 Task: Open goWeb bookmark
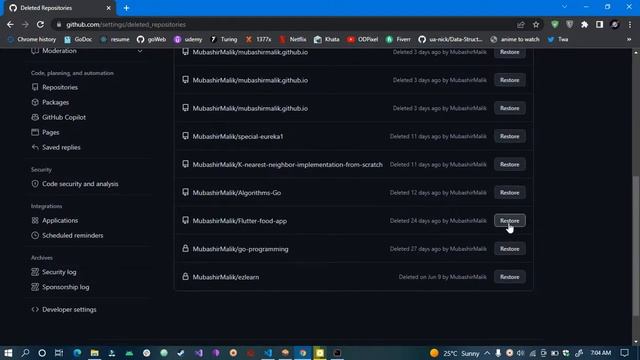coord(151,40)
